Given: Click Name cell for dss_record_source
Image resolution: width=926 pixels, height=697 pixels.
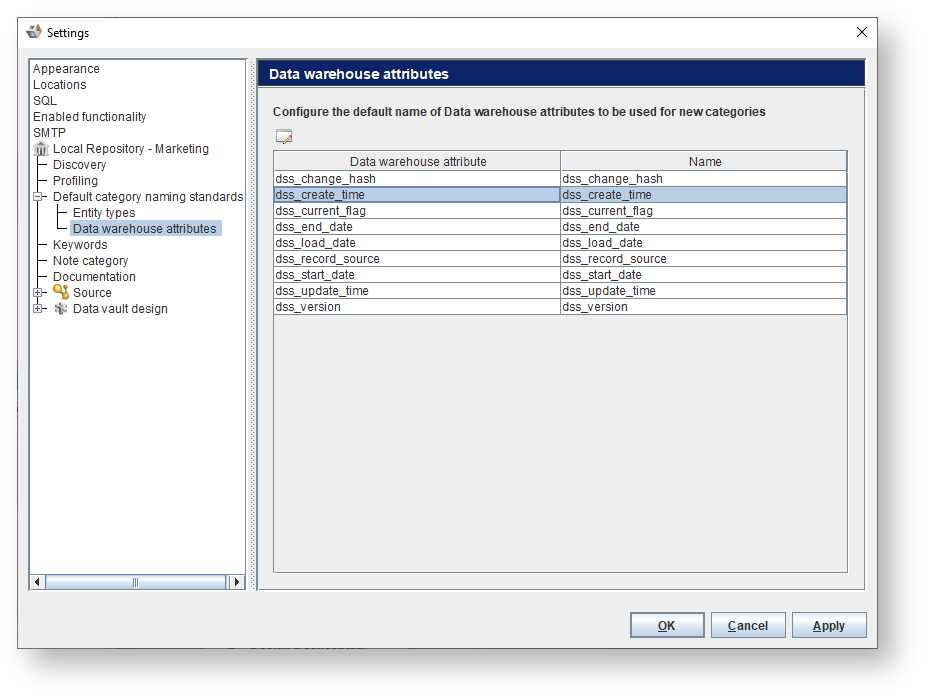Looking at the screenshot, I should click(x=703, y=258).
